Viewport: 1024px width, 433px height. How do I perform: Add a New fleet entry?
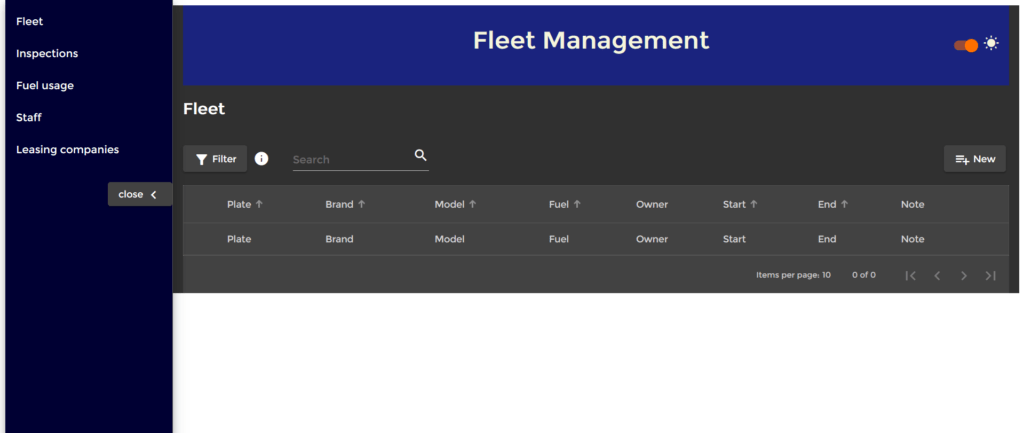point(975,159)
